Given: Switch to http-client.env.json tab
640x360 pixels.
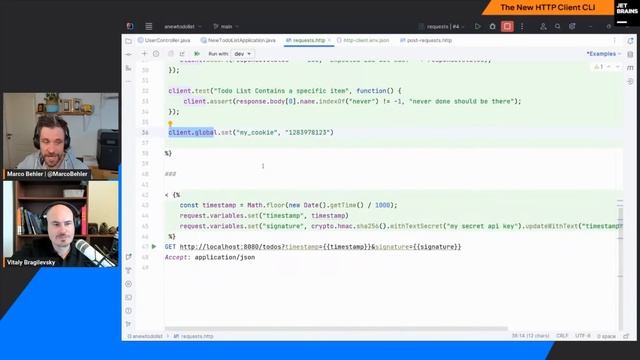Looking at the screenshot, I should click(363, 40).
